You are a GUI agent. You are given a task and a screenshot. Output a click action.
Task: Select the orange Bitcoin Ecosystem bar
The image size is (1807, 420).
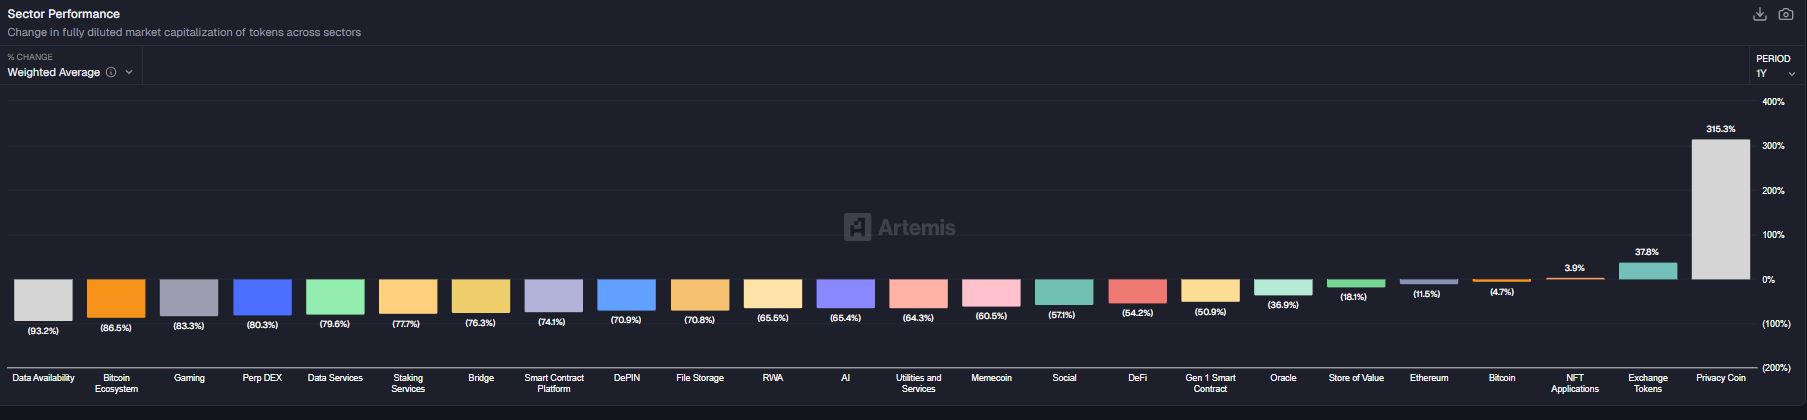point(116,298)
